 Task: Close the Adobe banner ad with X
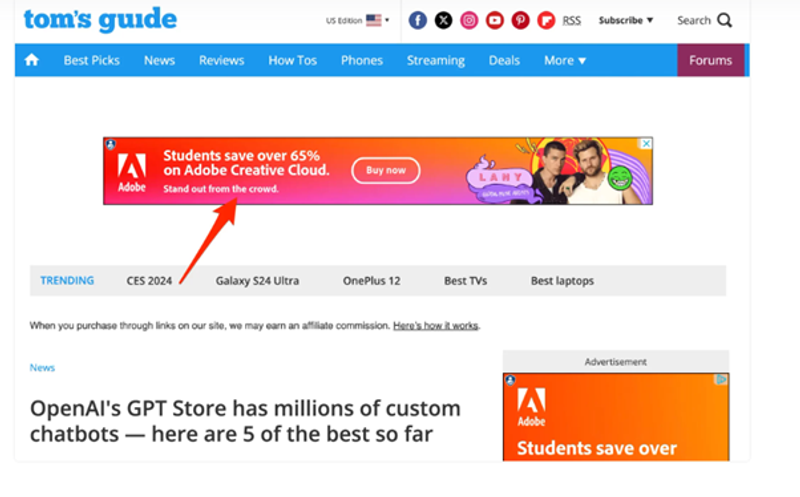[x=646, y=144]
